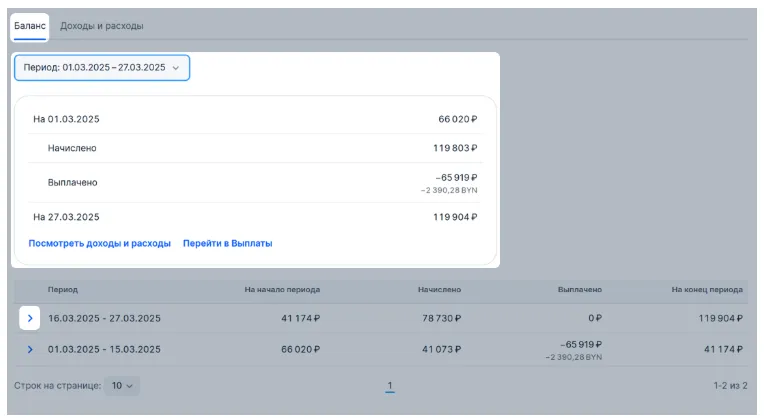Viewport: 764px width, 418px height.
Task: Click the Выплачено column header in table
Action: [579, 290]
